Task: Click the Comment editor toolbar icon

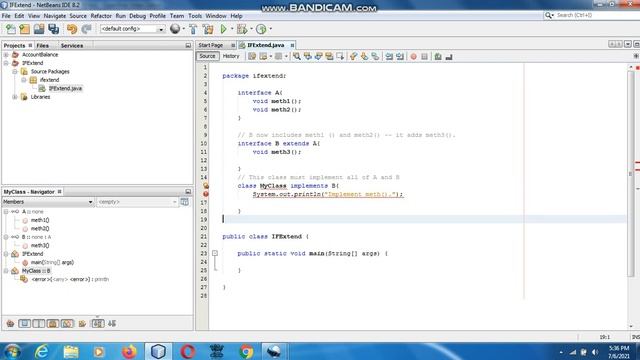Action: tap(438, 56)
